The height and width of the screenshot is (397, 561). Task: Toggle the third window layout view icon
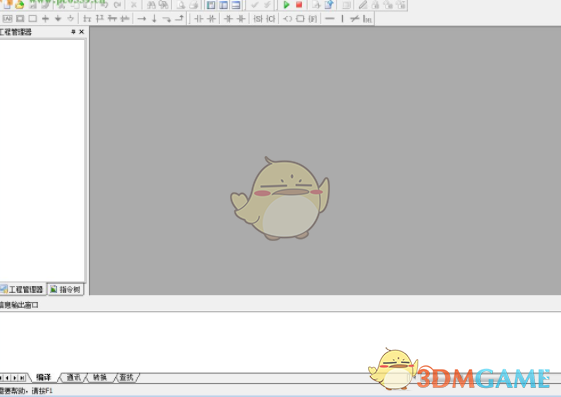point(236,5)
